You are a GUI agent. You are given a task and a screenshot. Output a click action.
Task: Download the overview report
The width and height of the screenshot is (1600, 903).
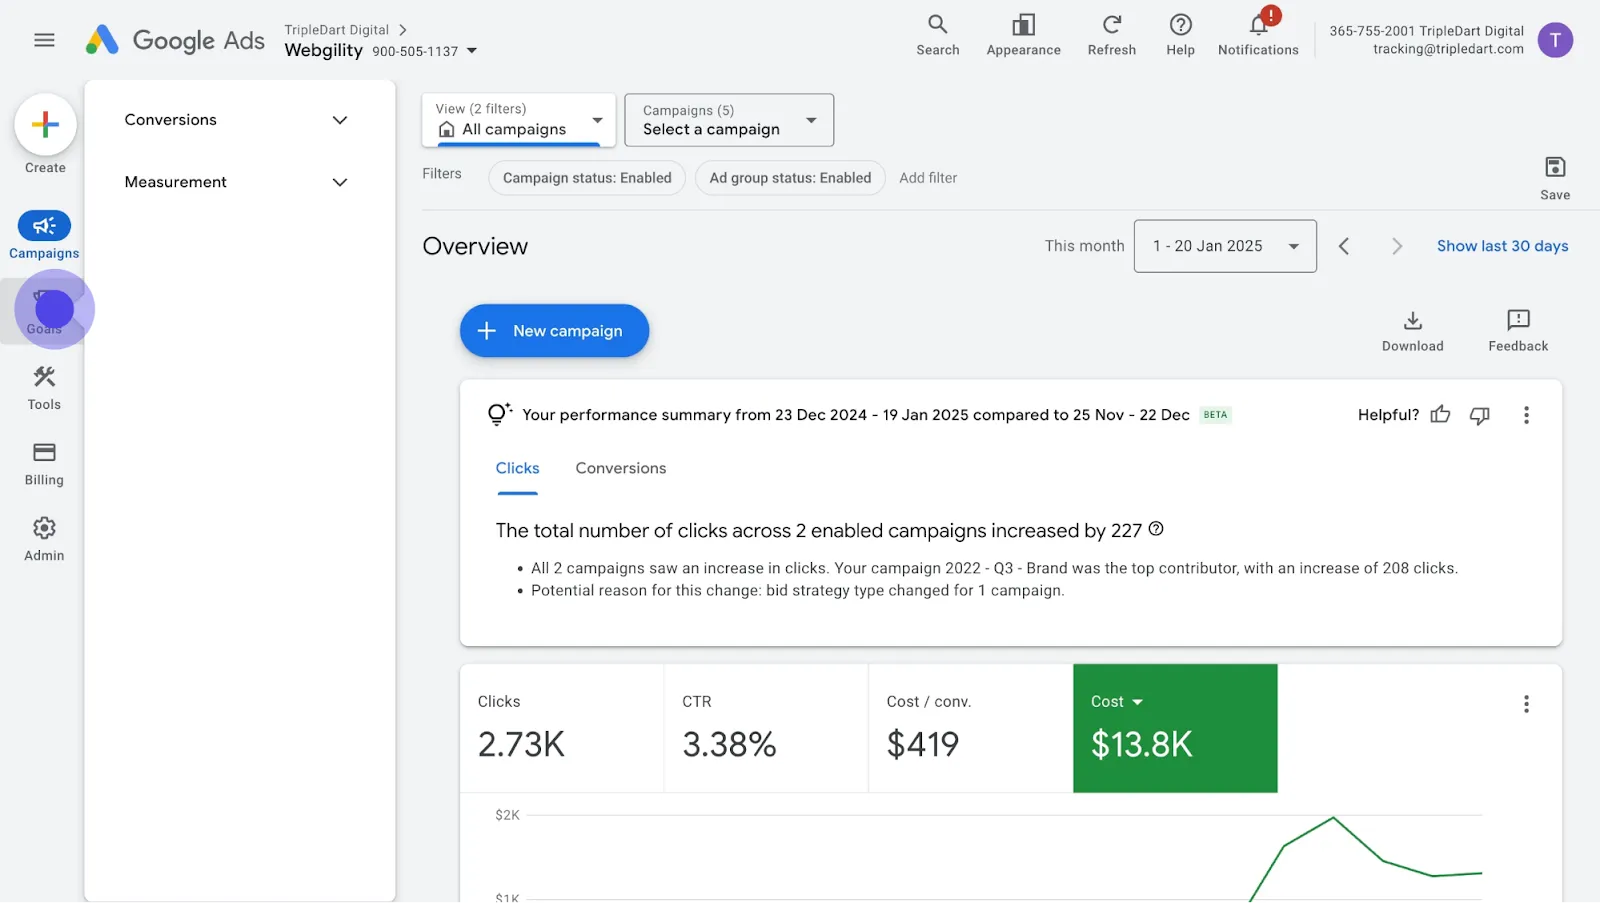point(1412,331)
